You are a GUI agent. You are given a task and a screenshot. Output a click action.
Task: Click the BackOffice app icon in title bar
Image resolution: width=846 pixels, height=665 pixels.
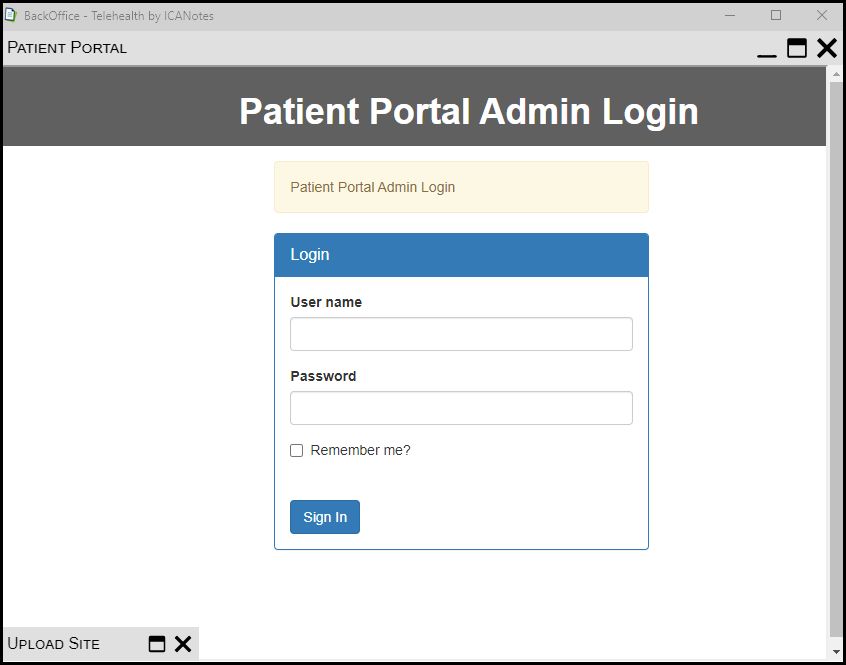click(12, 15)
